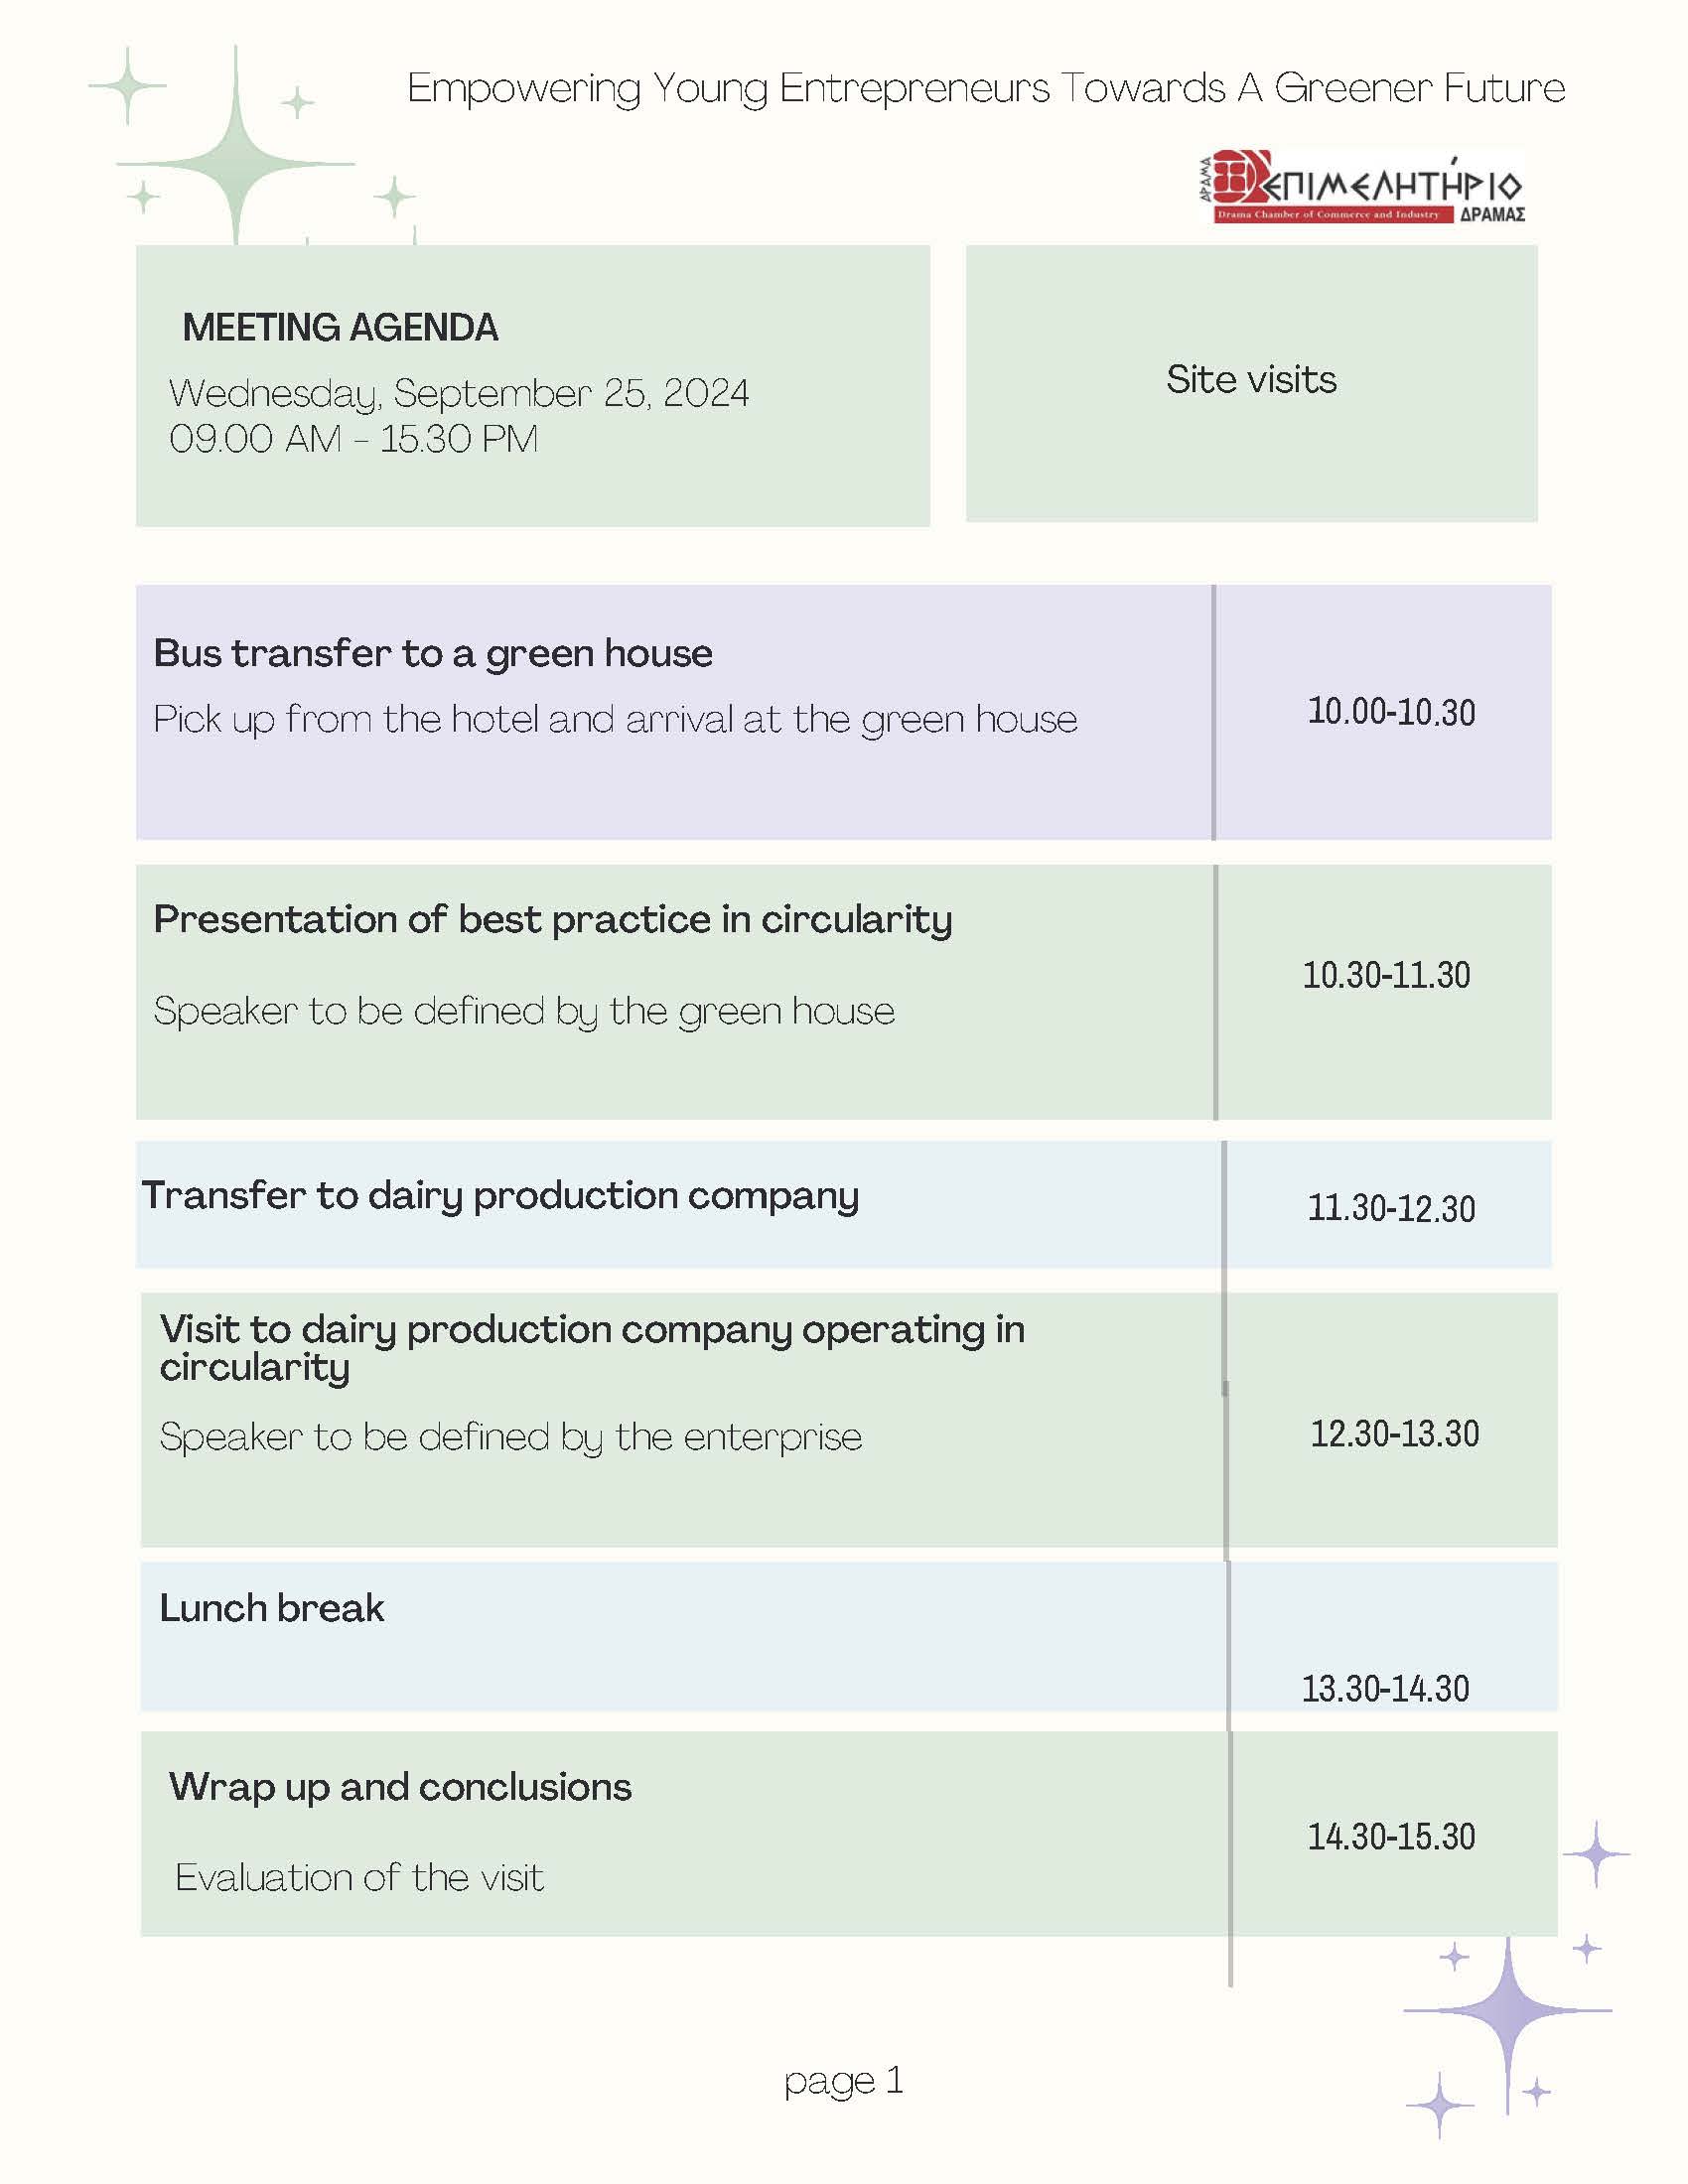
Task: Click the document title Empowering Young Entrepreneurs
Action: point(985,89)
